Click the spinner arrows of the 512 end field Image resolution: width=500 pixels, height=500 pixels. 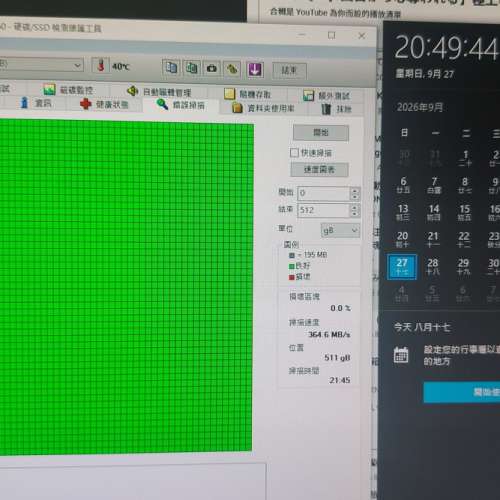click(355, 210)
